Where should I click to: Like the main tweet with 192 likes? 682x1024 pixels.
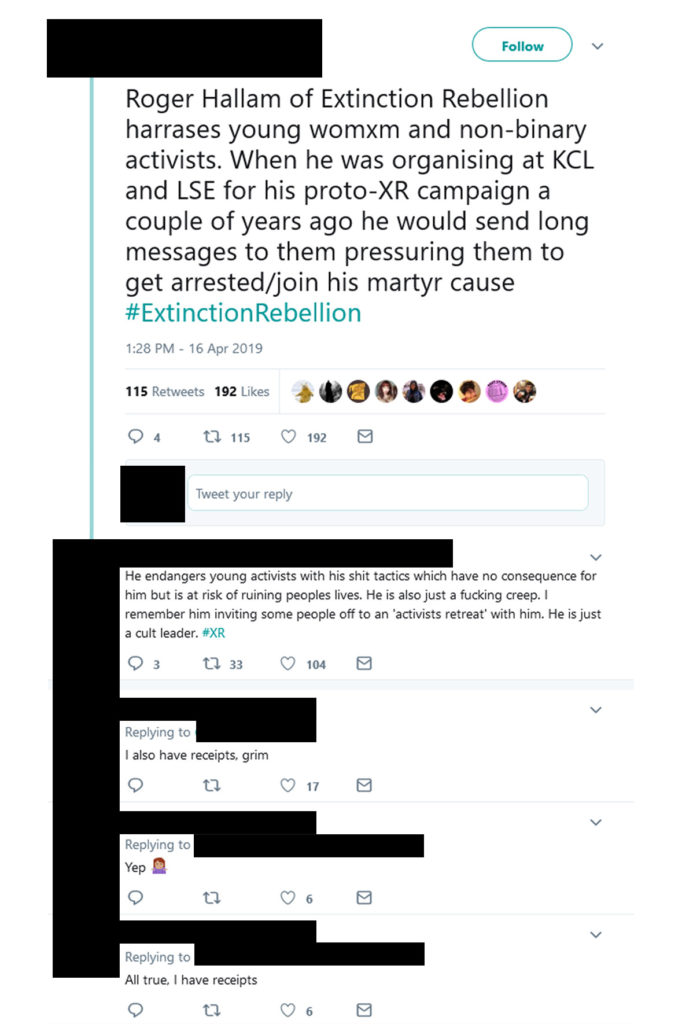point(289,437)
